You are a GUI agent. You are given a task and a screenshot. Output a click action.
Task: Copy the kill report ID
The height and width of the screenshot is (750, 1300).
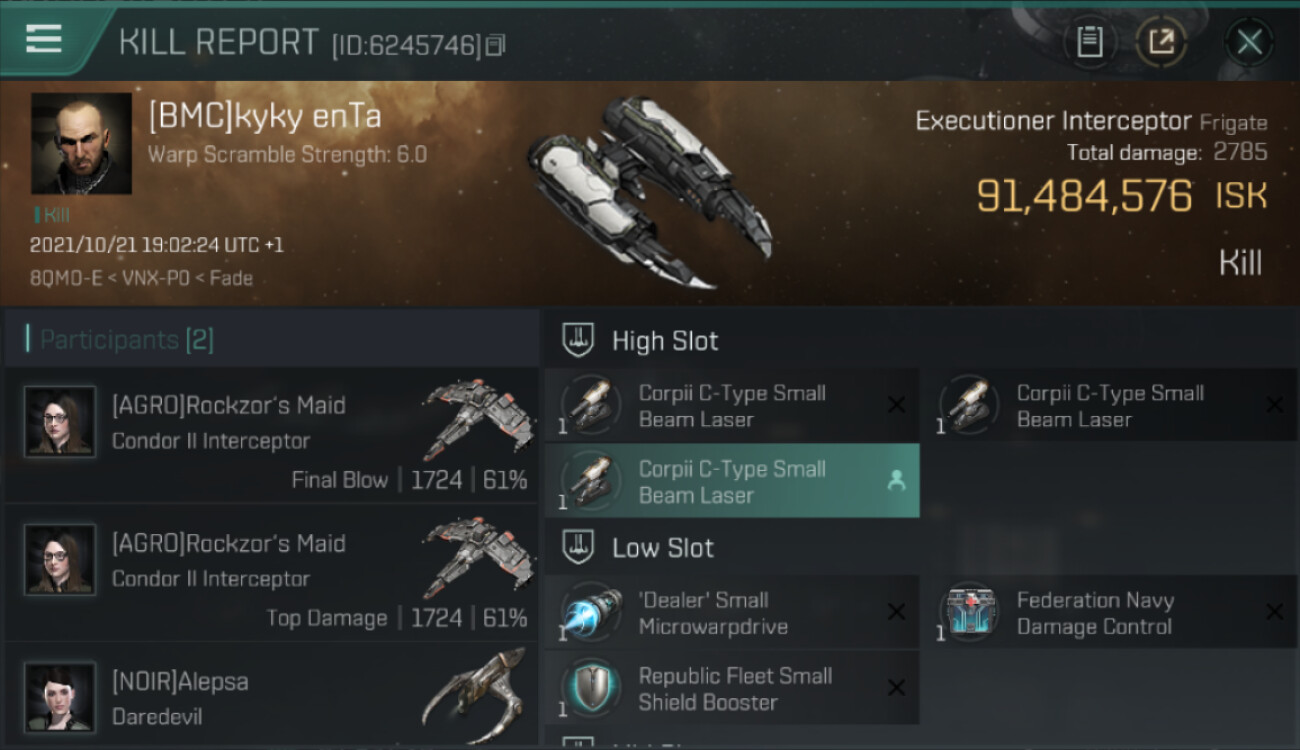(x=495, y=45)
